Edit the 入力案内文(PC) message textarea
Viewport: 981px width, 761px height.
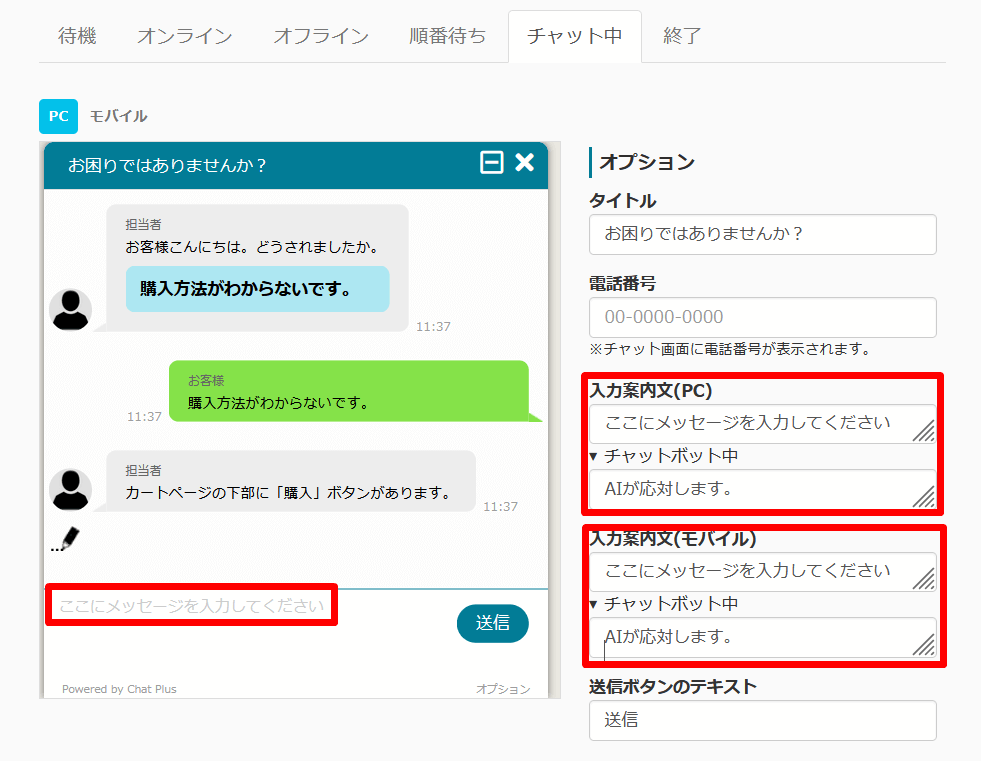(x=763, y=424)
